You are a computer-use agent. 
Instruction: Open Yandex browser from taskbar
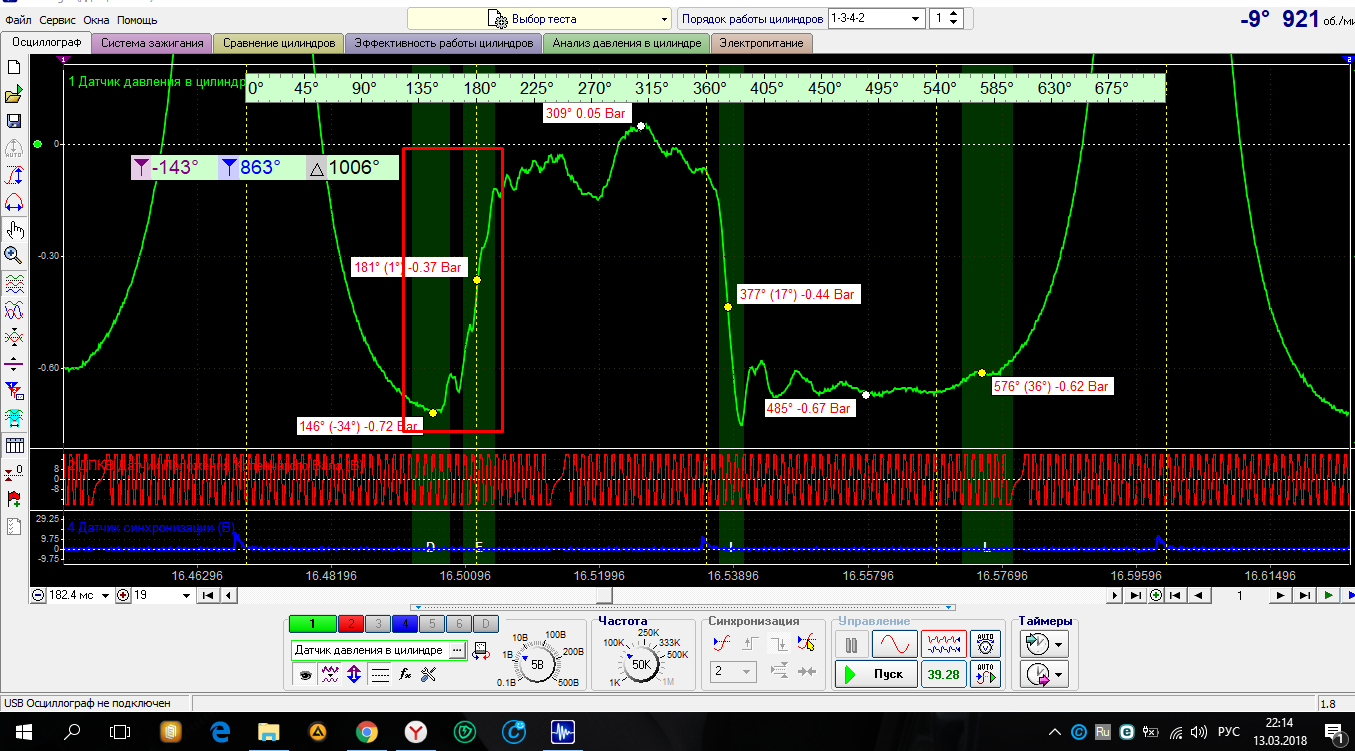[416, 732]
